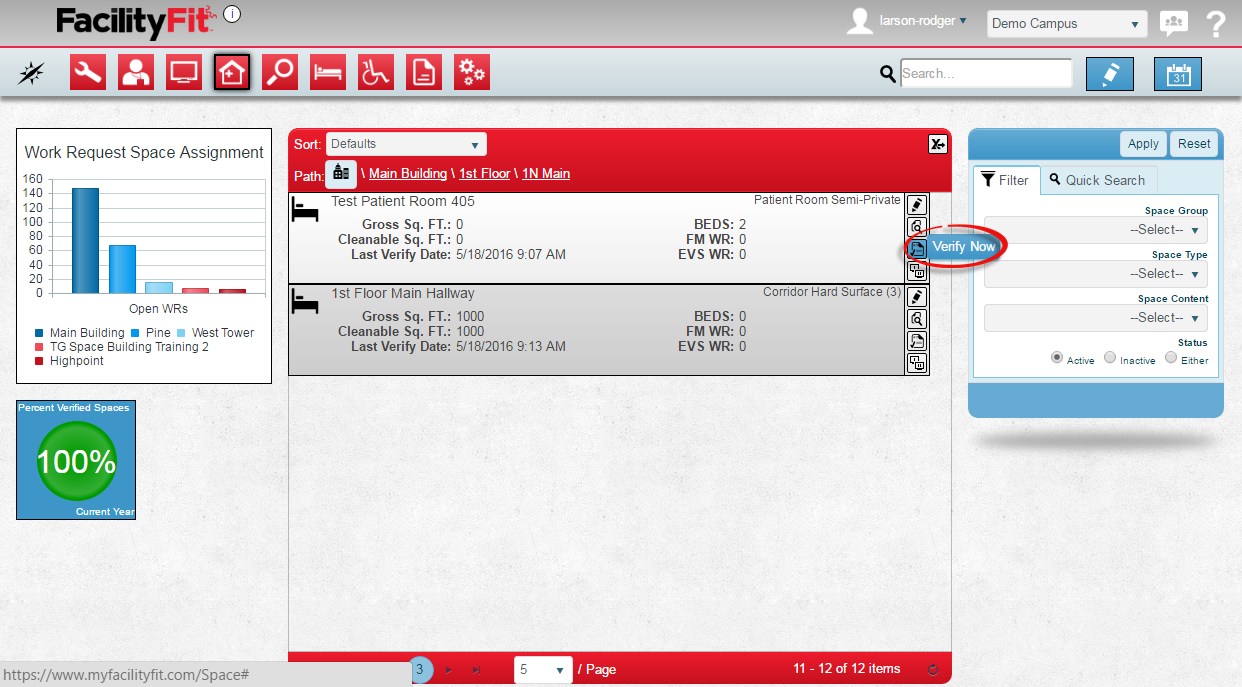1242x687 pixels.
Task: Click the help question mark icon
Action: tap(1216, 24)
